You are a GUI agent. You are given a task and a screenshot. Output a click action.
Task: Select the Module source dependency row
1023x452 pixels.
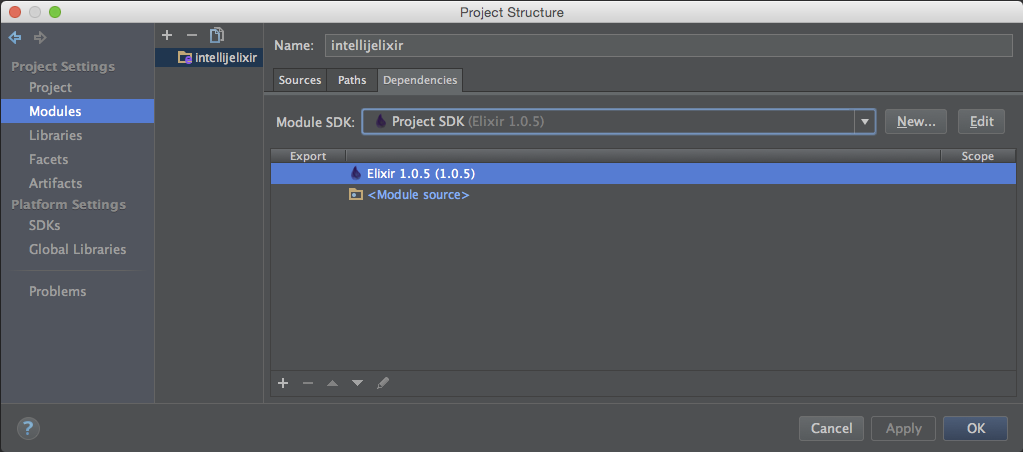click(418, 195)
